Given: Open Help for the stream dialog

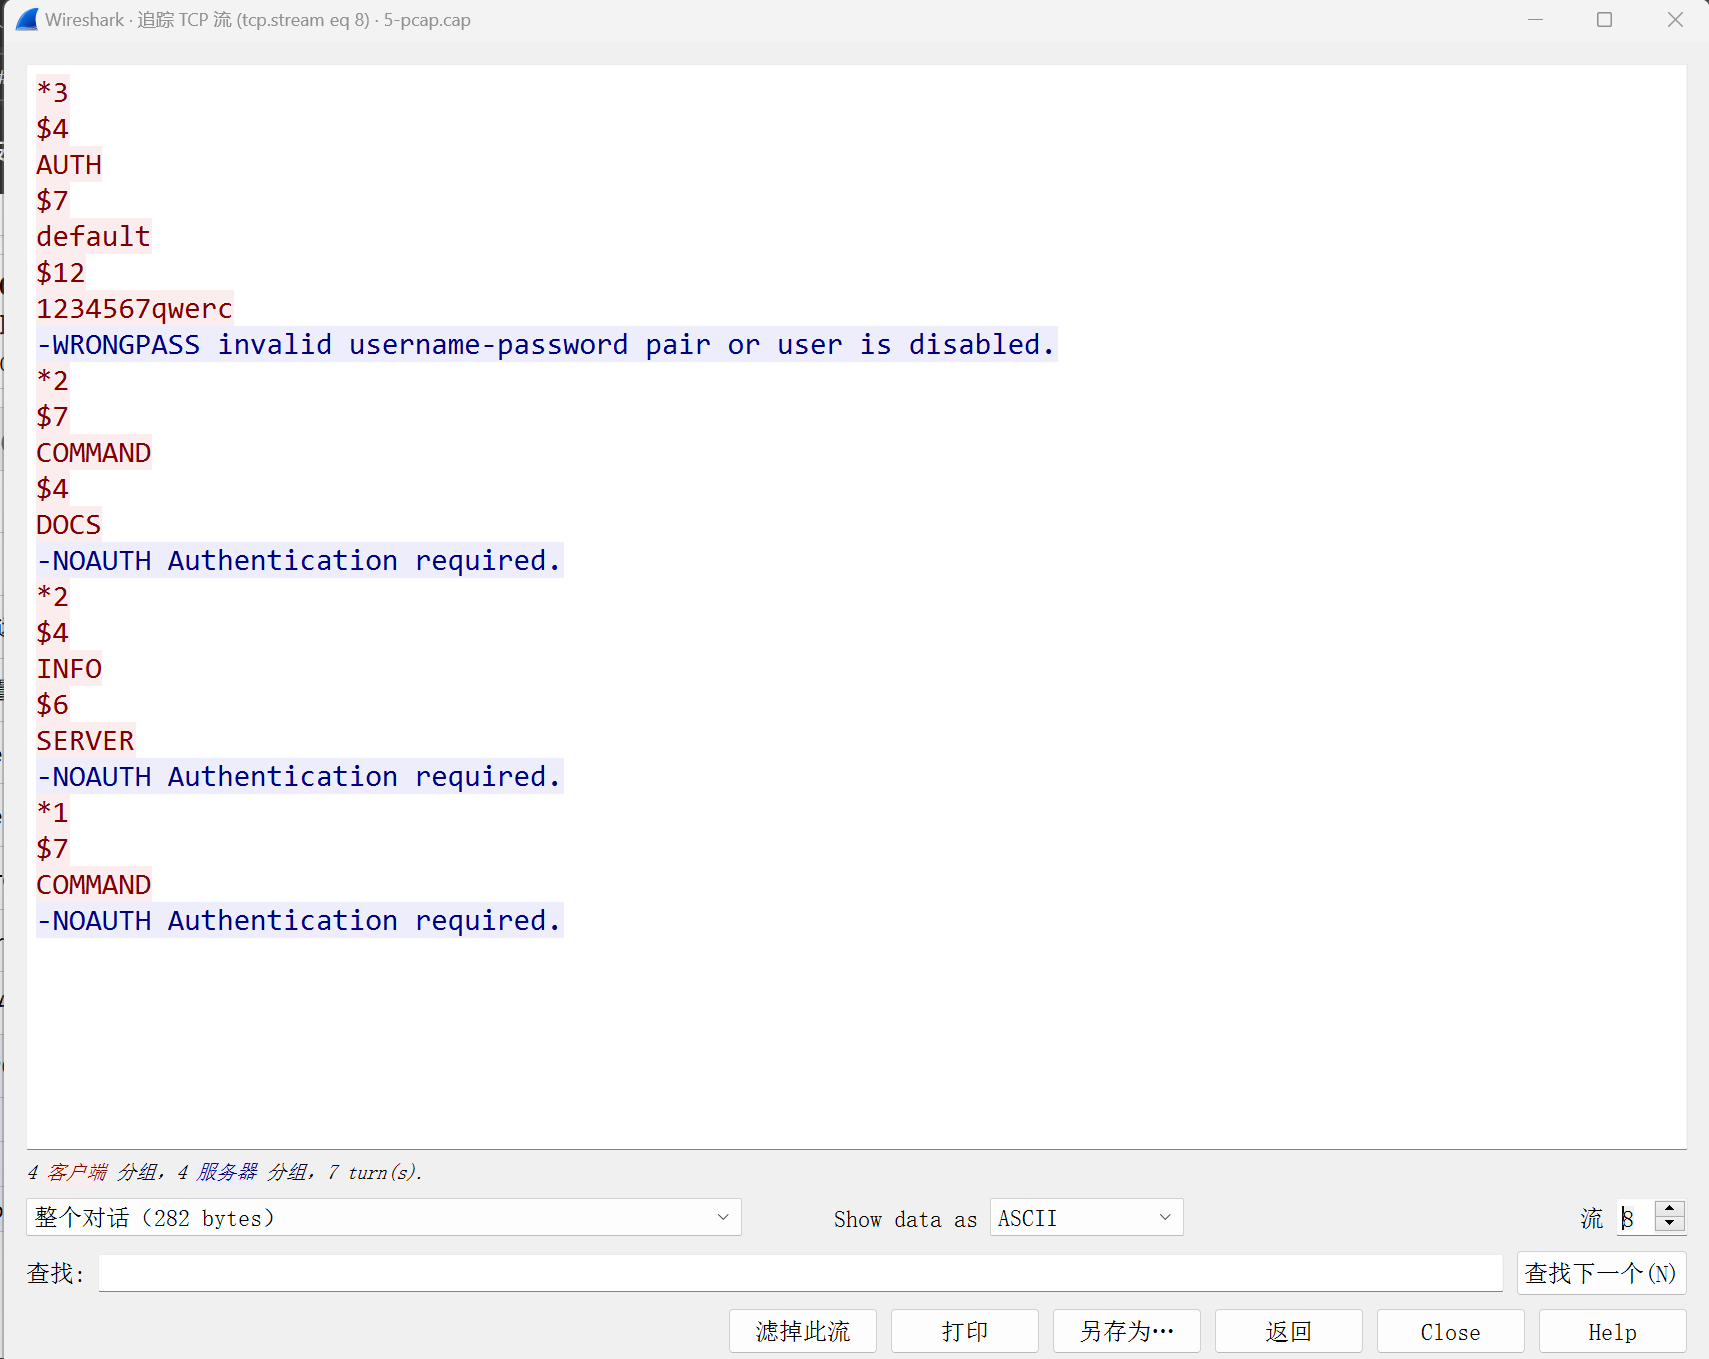Looking at the screenshot, I should (x=1612, y=1331).
